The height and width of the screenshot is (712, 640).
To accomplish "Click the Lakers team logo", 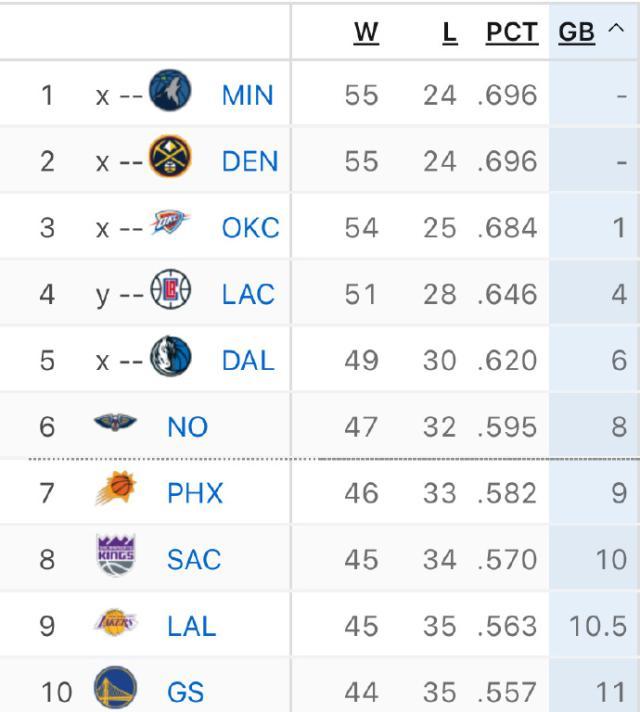I will tap(115, 623).
